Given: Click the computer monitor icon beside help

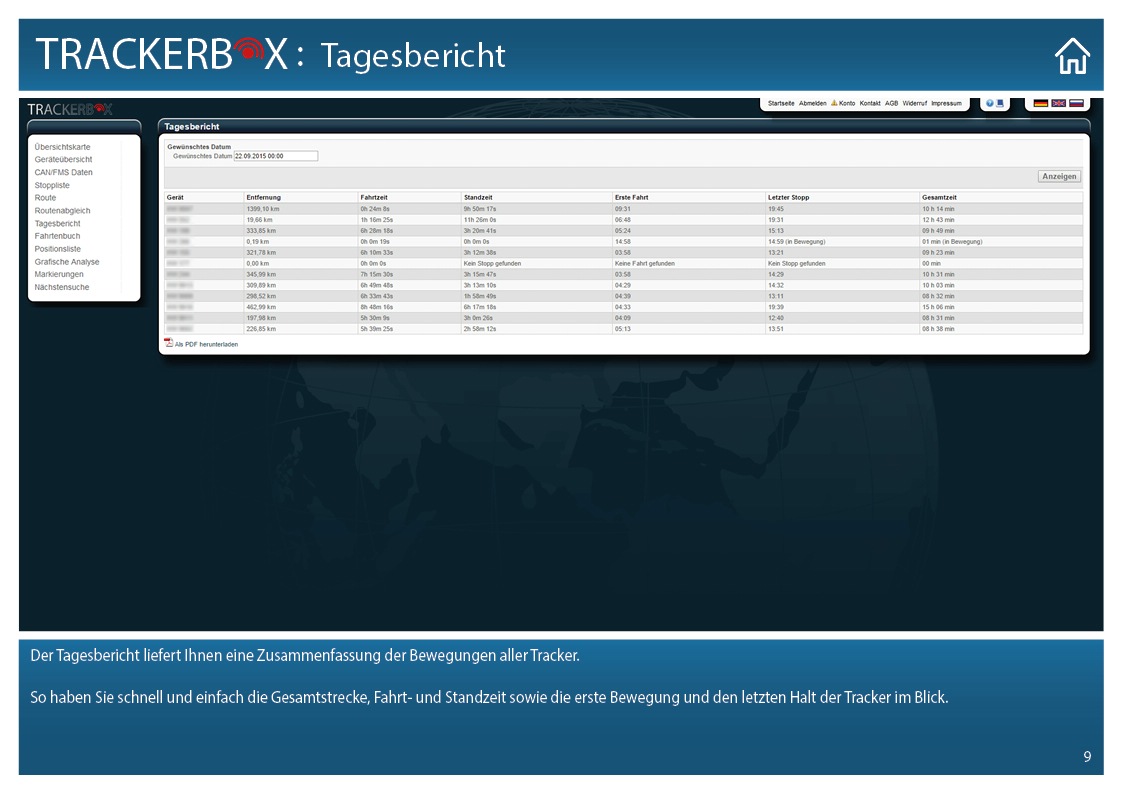Looking at the screenshot, I should point(1000,103).
